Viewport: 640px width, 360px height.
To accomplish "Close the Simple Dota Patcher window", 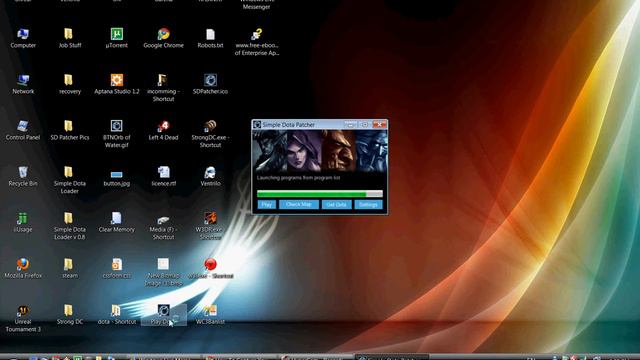I will point(379,124).
